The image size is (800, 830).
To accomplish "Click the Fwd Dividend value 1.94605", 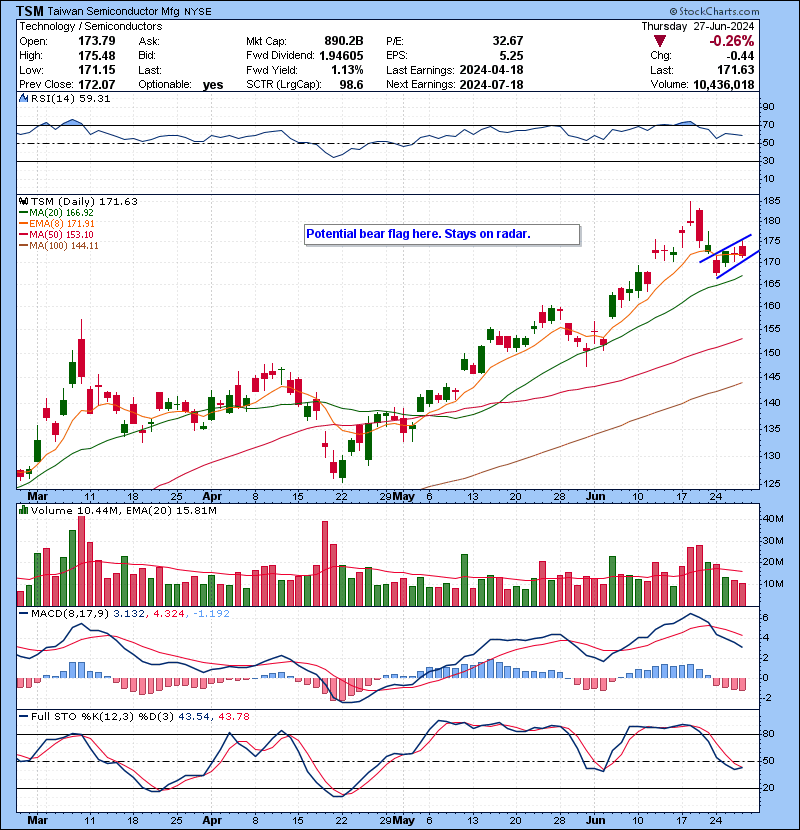I will click(x=341, y=56).
